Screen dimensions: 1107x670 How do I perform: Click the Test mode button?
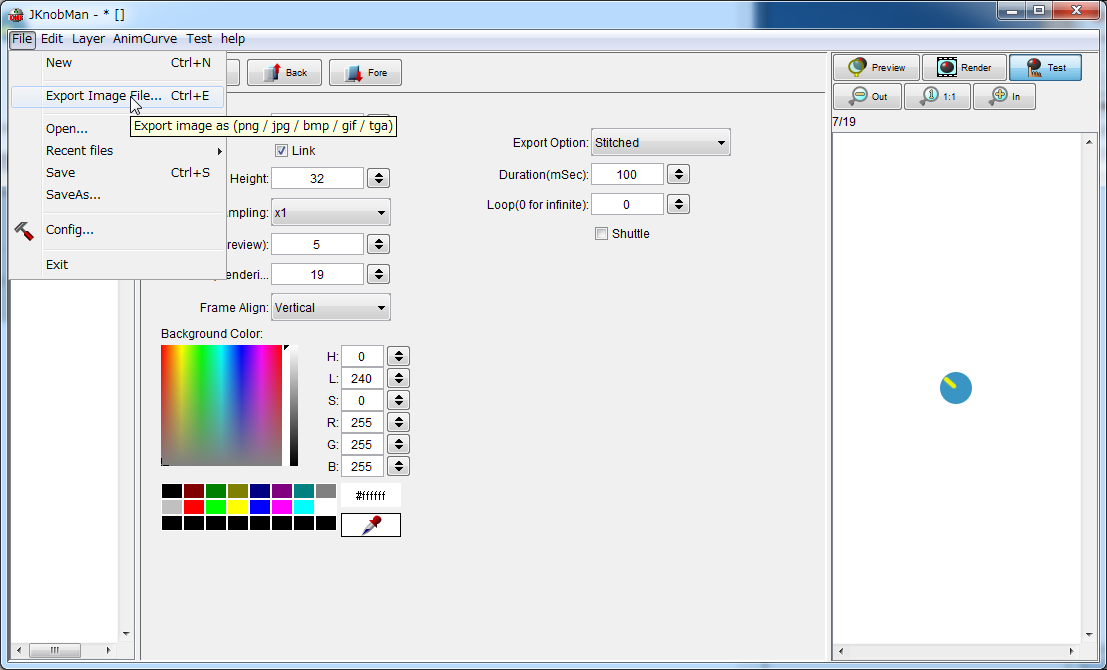pyautogui.click(x=1045, y=68)
